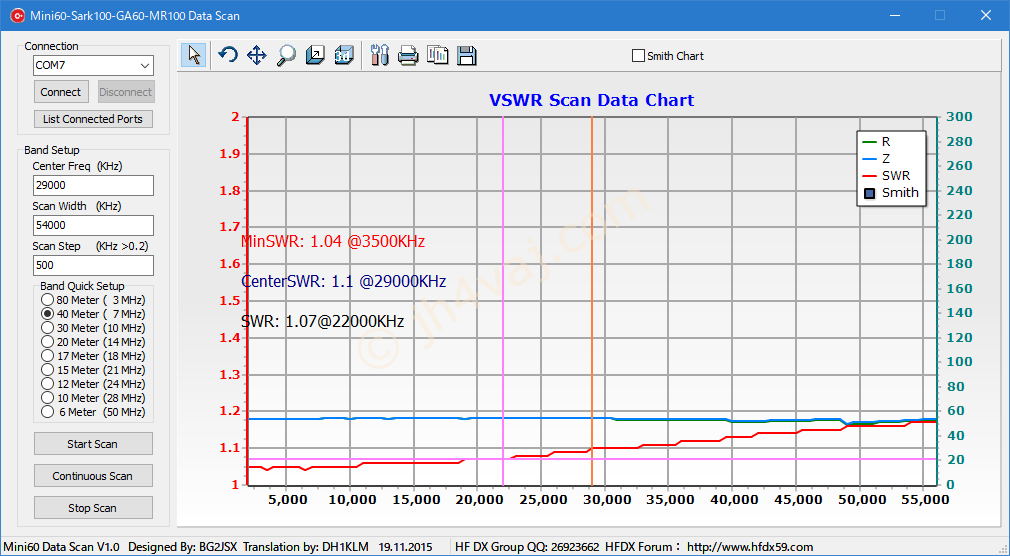Select 20 Meter (14 MHz) band
1010x556 pixels.
(48, 342)
